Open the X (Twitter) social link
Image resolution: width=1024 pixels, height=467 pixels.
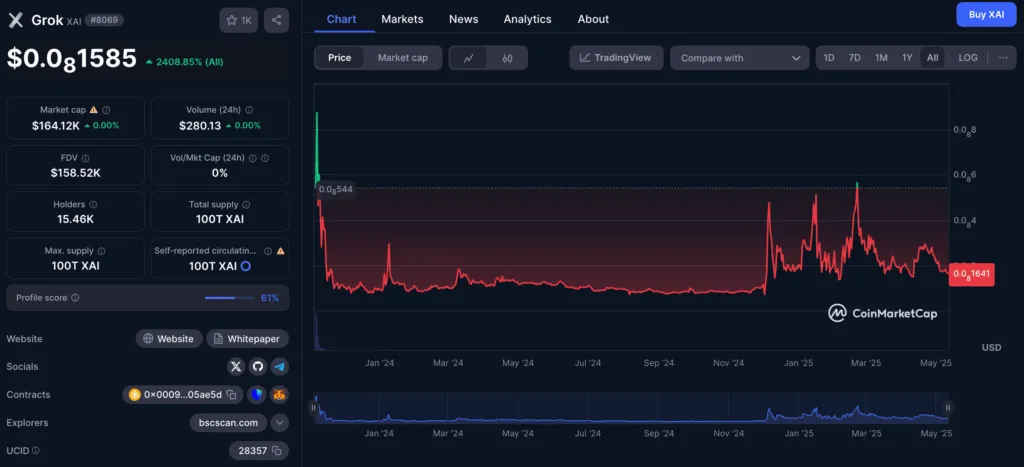pos(236,367)
